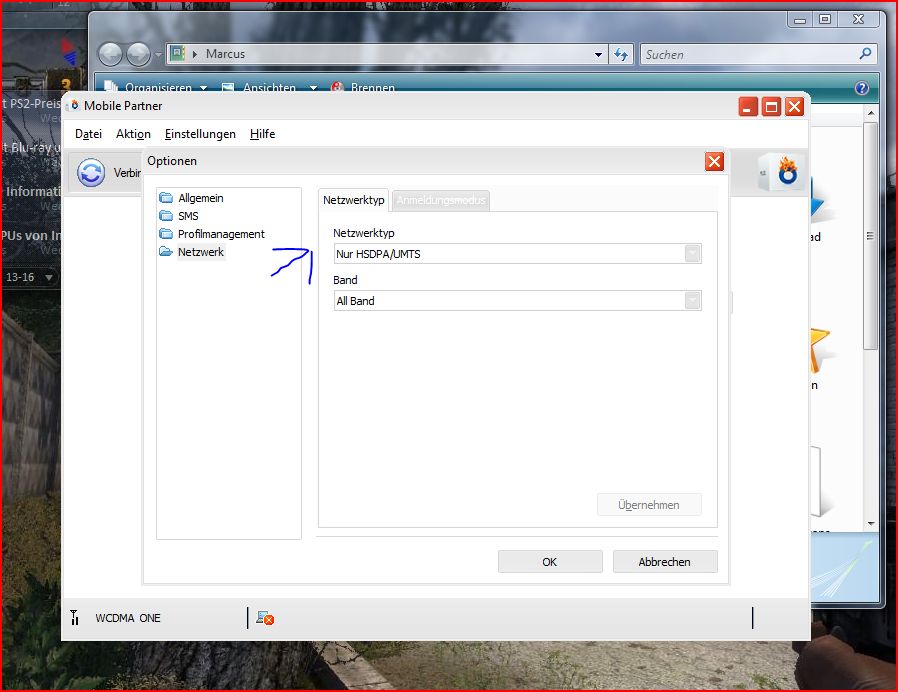Switch to the Netzwerktyp tab
The image size is (898, 692).
353,200
